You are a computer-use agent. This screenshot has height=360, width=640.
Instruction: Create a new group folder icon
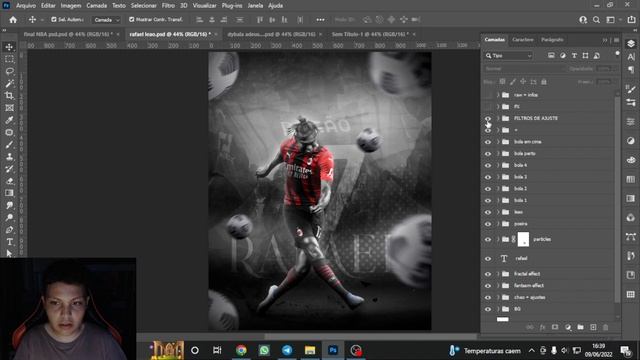tap(580, 327)
